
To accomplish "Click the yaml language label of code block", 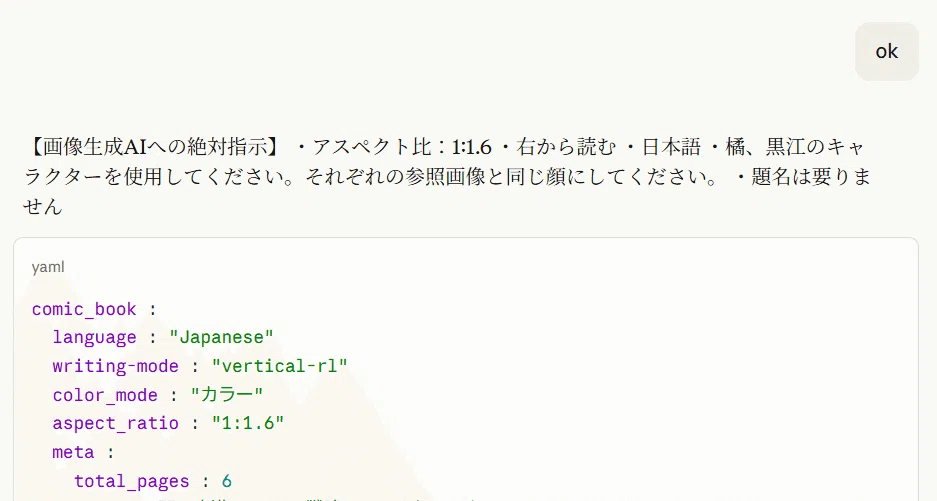I will [48, 267].
